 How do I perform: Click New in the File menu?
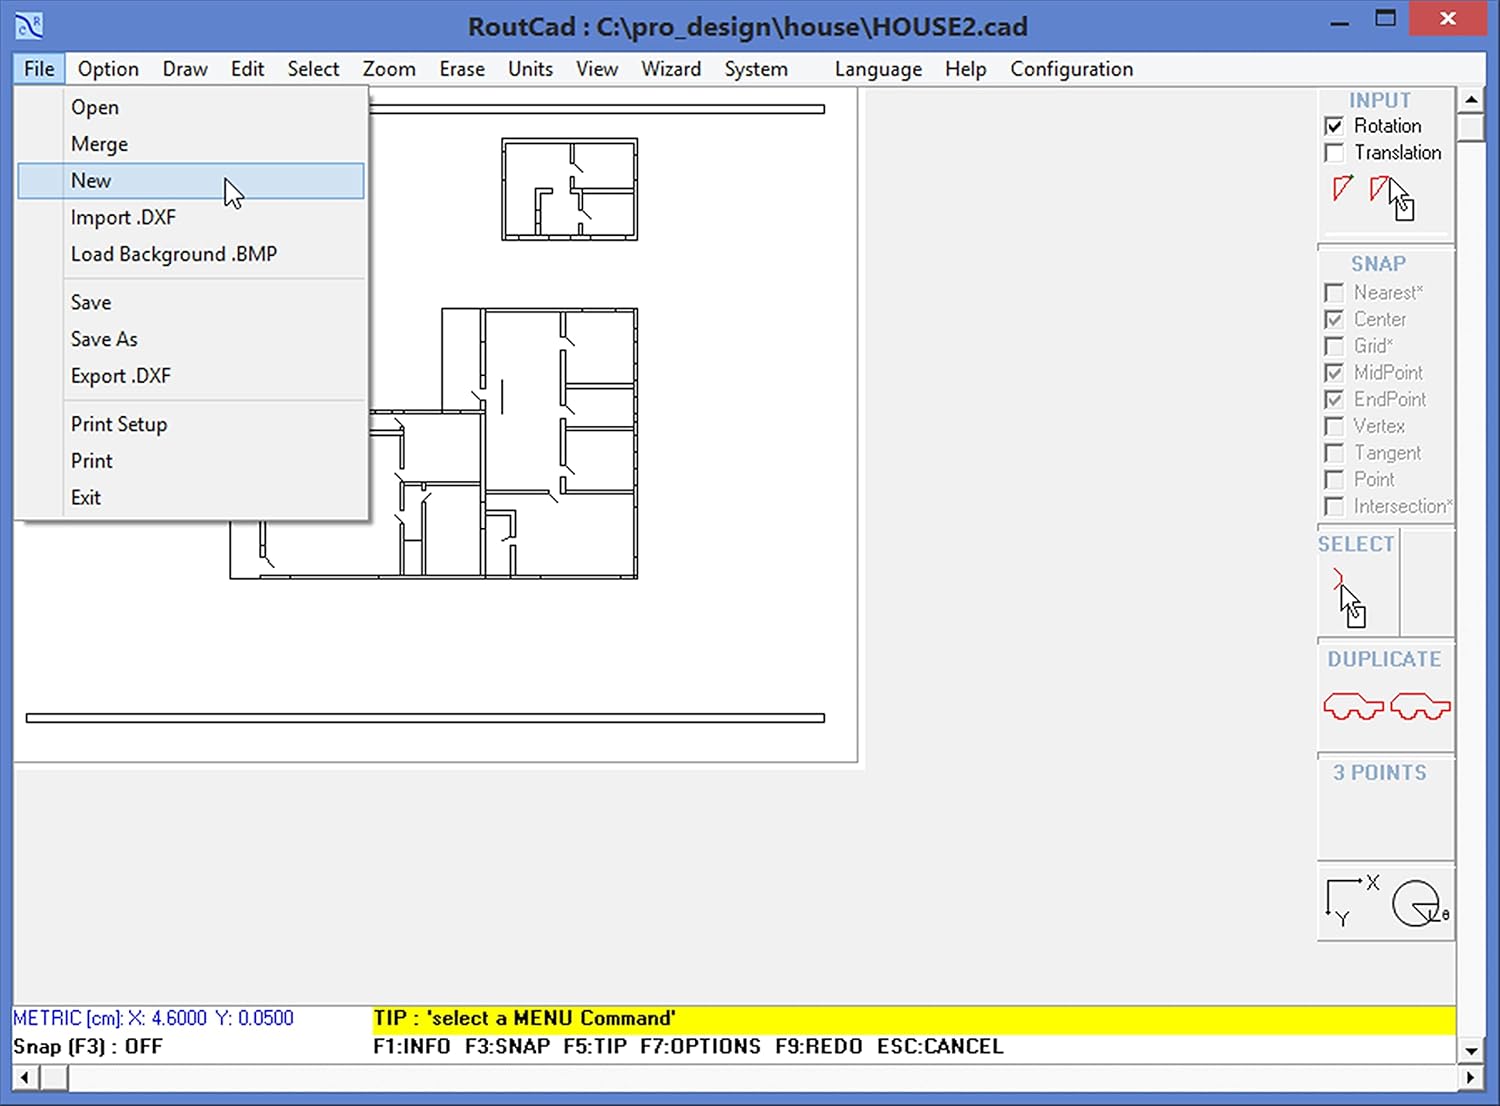coord(92,180)
